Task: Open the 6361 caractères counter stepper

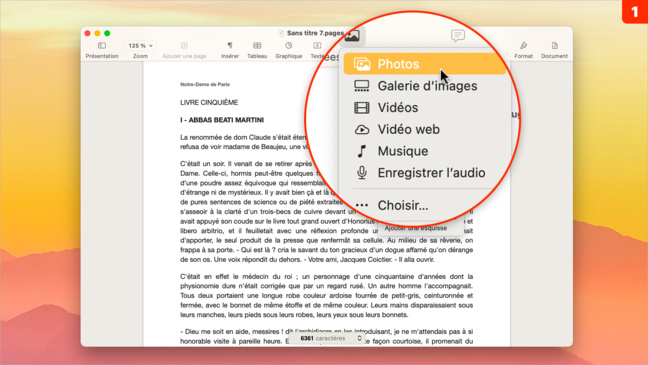Action: pyautogui.click(x=359, y=338)
